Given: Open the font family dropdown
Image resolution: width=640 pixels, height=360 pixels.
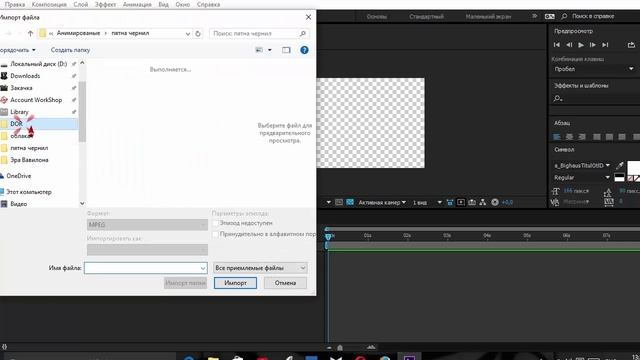Looking at the screenshot, I should (582, 165).
